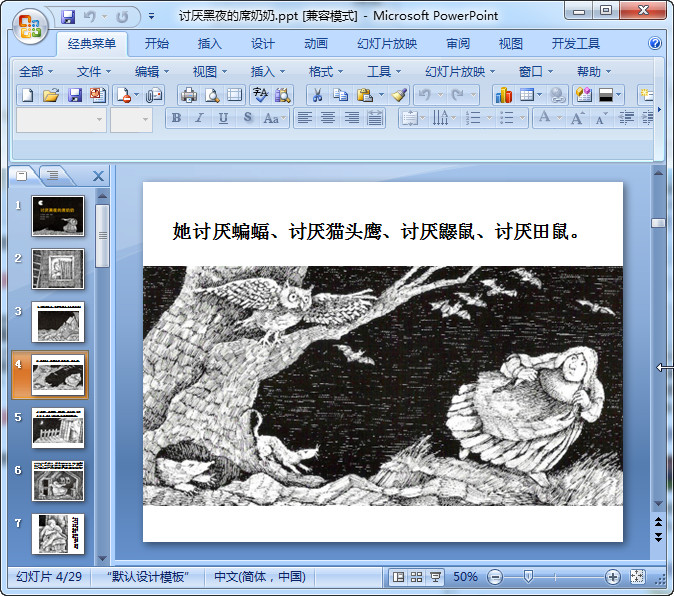This screenshot has width=674, height=596.
Task: Close the slide thumbnail pane
Action: (98, 176)
